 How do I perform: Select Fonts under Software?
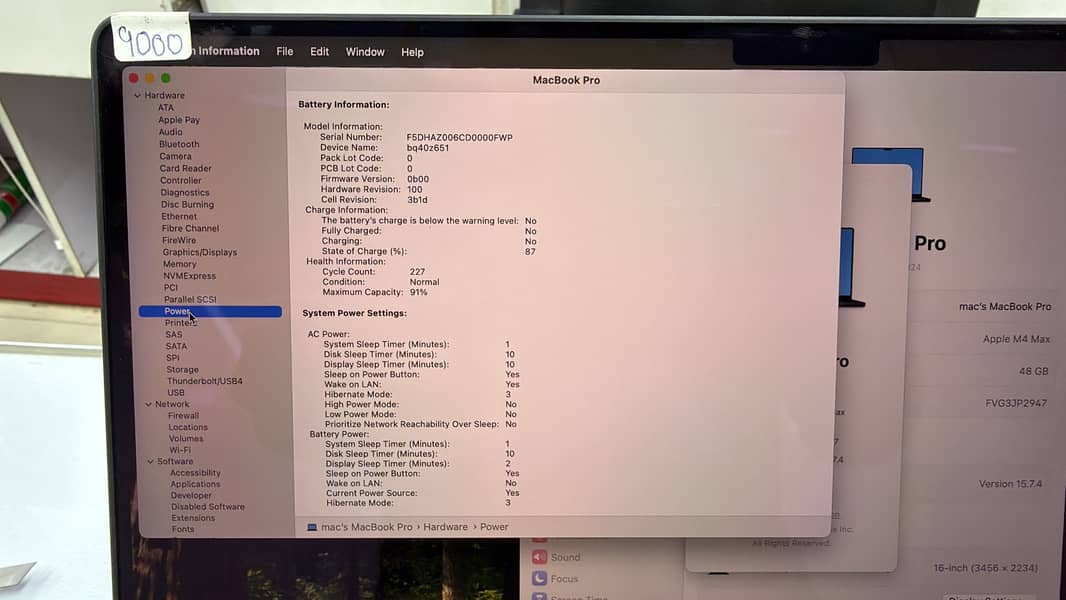pos(182,529)
